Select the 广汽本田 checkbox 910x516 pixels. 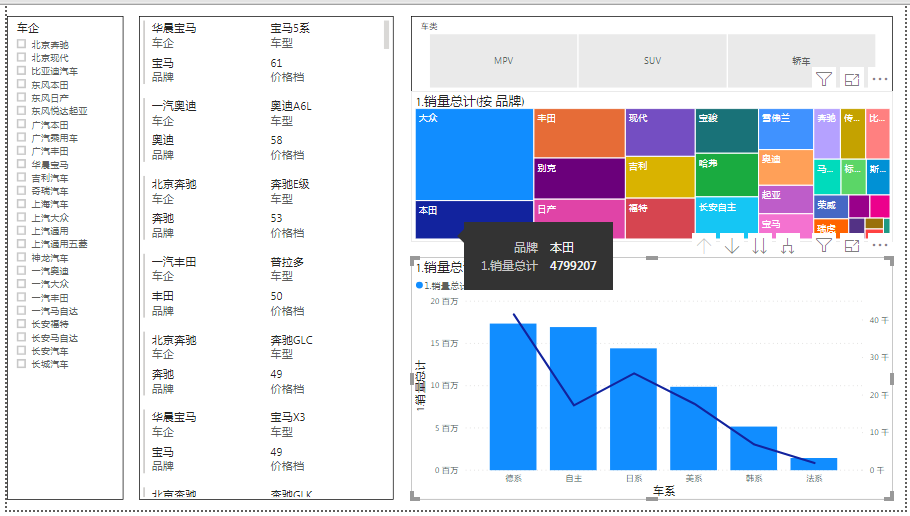21,124
